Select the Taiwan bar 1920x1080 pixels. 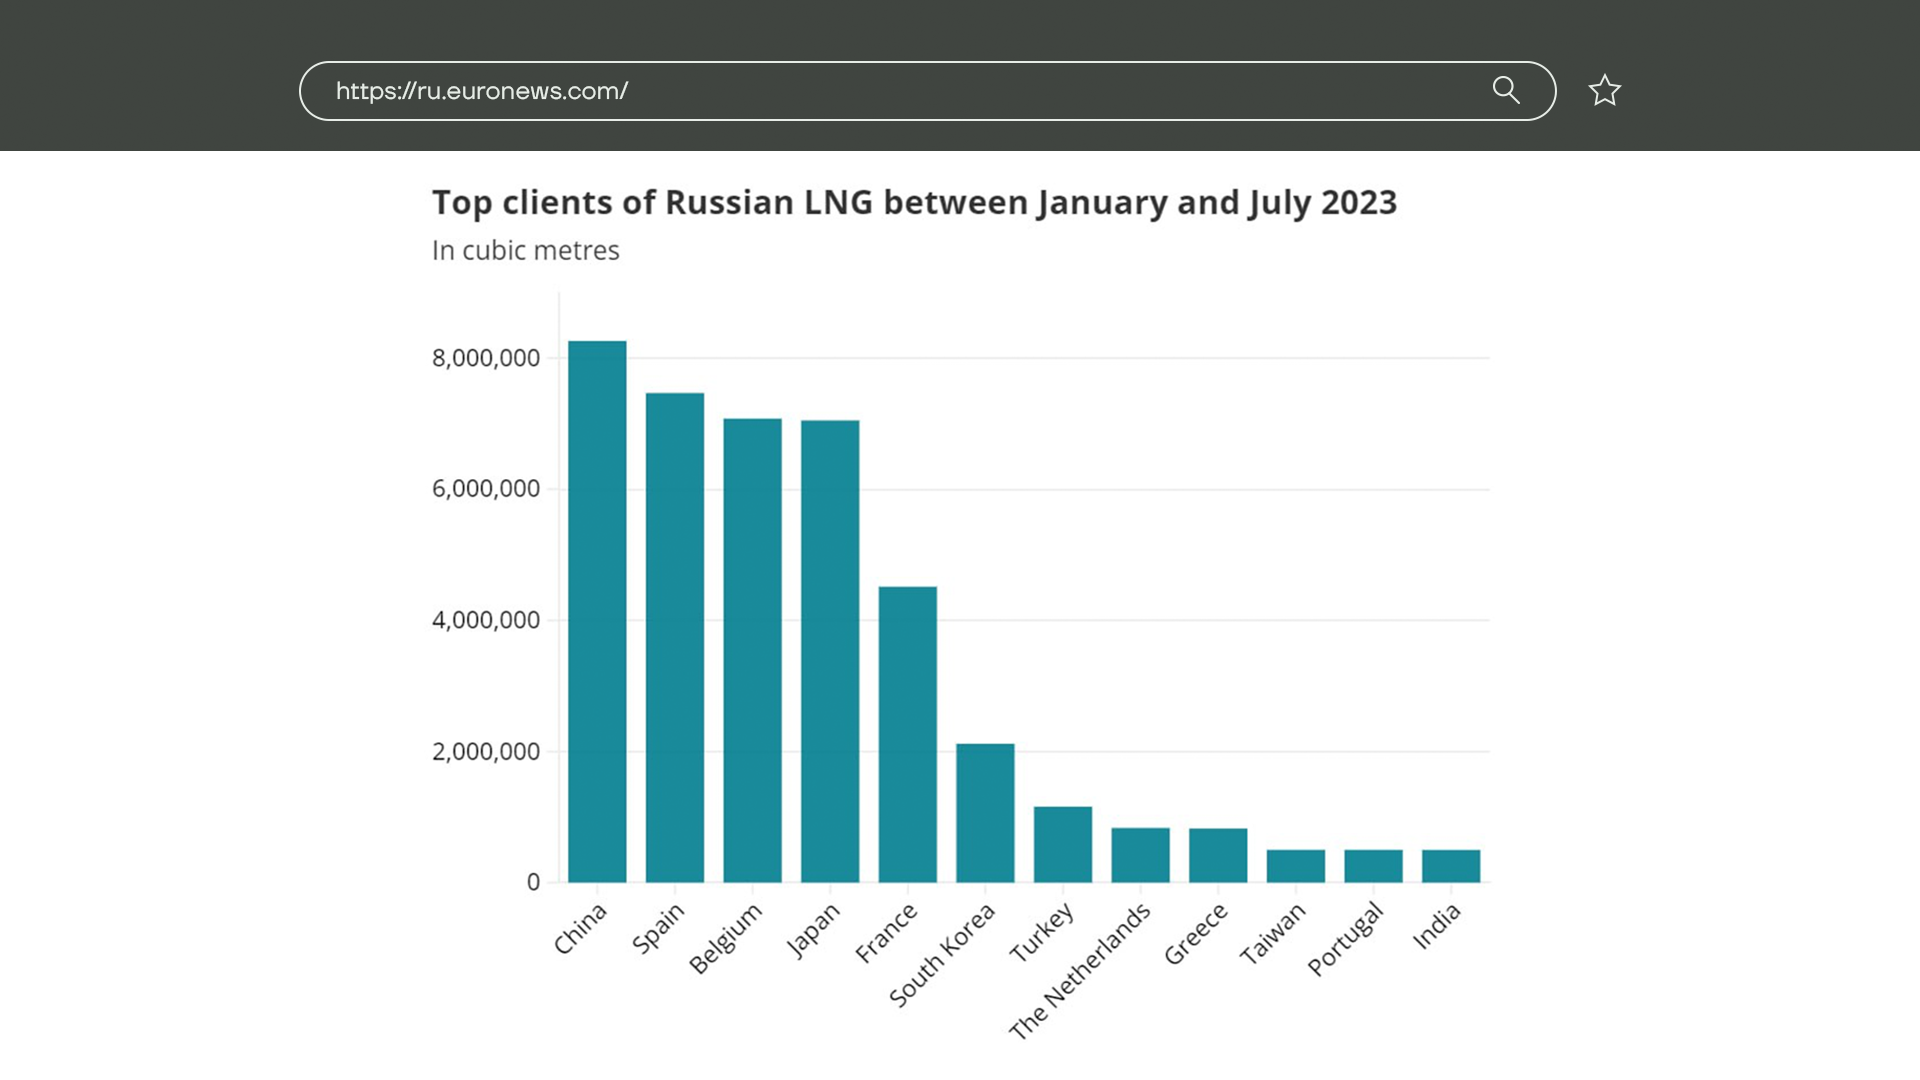(1295, 866)
